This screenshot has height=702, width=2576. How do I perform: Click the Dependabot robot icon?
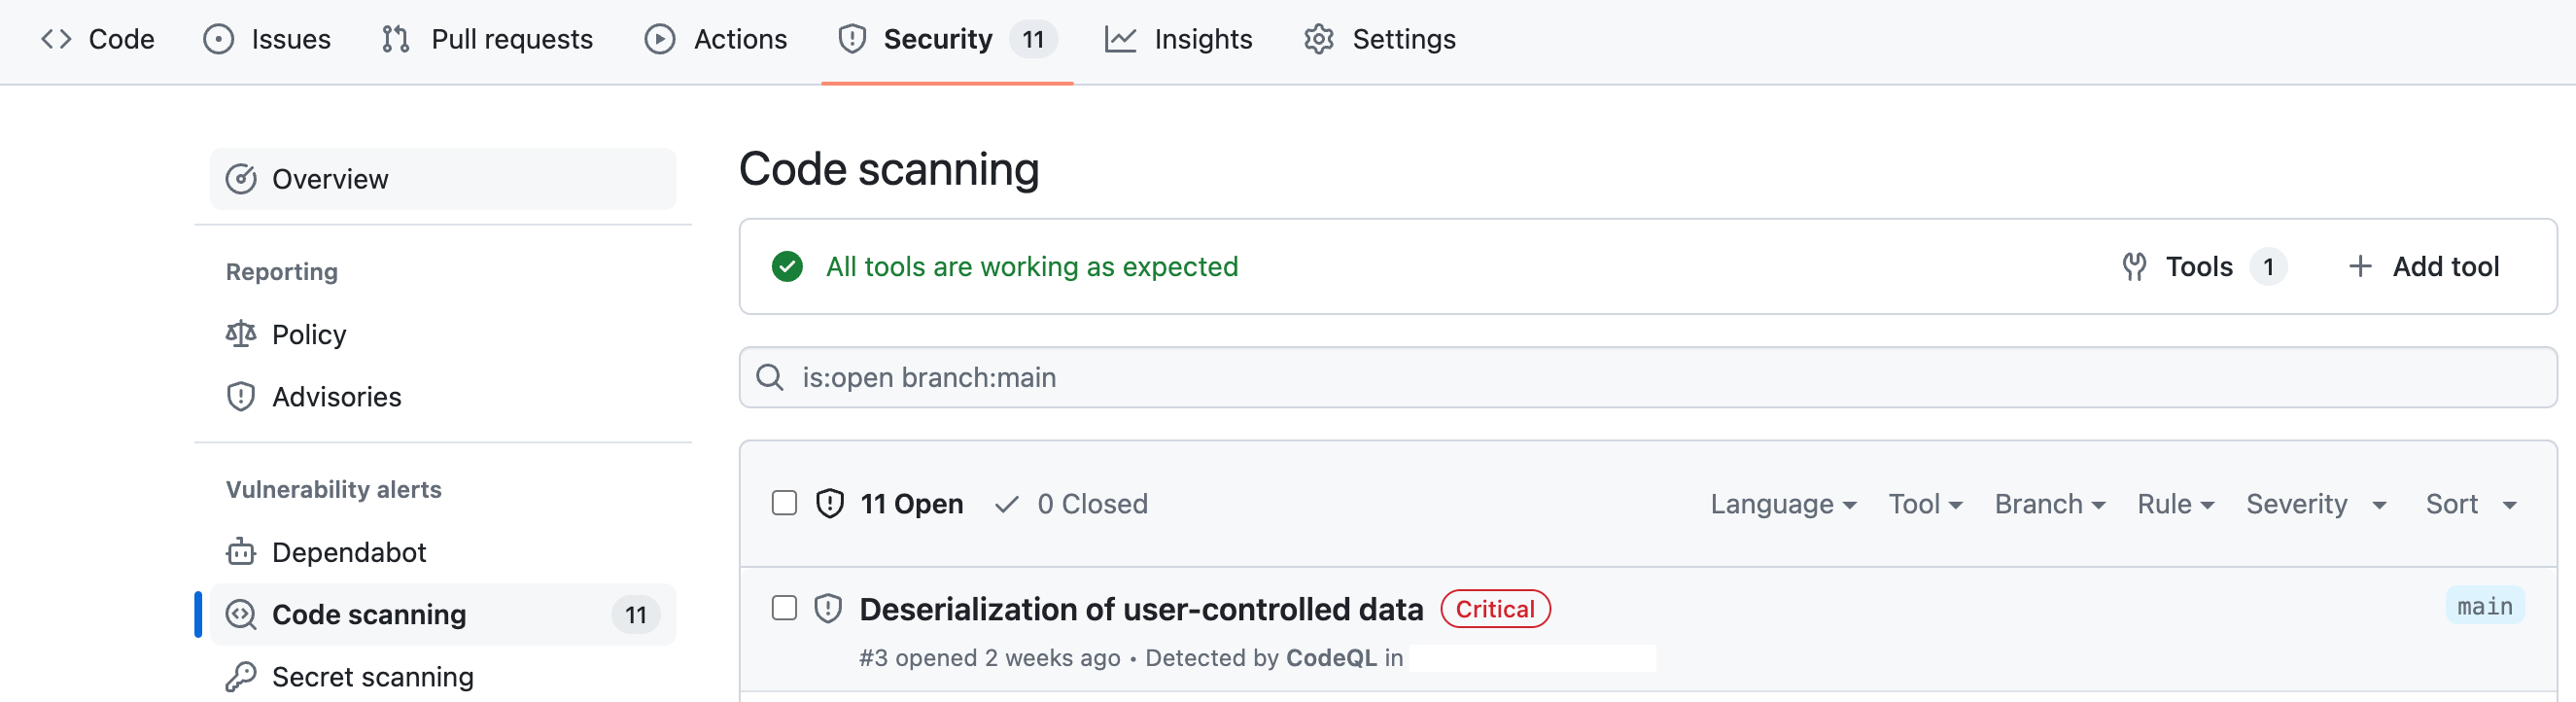coord(241,552)
